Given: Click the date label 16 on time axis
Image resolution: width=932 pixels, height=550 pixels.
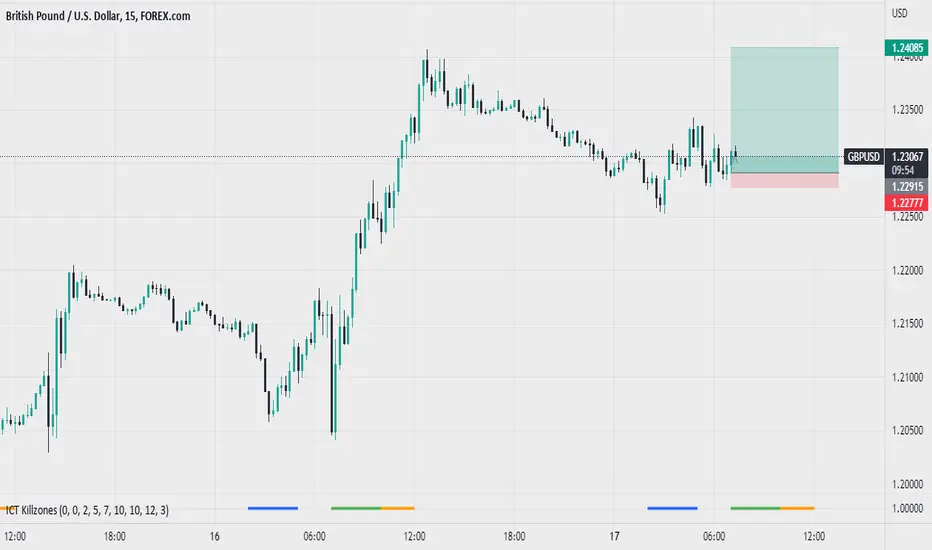Looking at the screenshot, I should [215, 536].
